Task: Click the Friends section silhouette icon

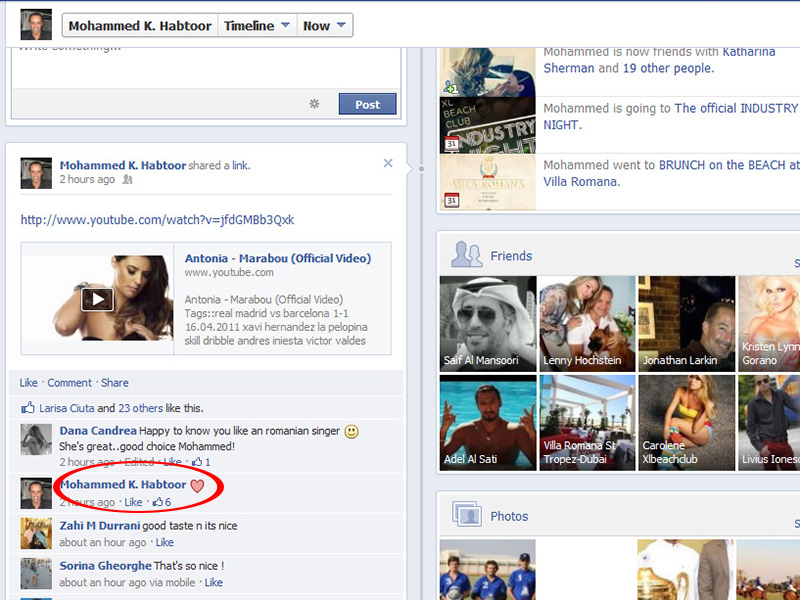Action: click(x=466, y=255)
